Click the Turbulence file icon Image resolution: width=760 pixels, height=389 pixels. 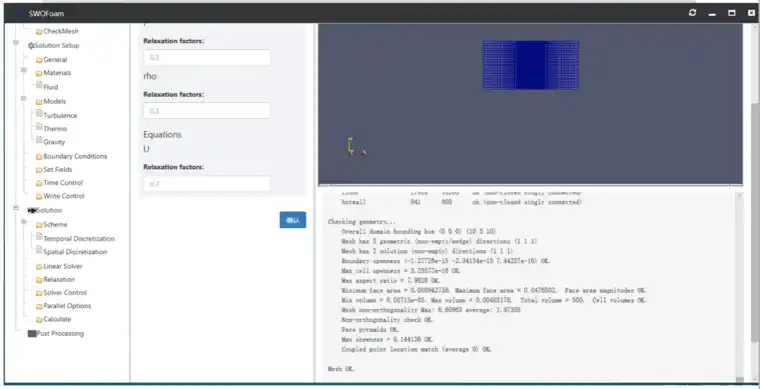[39, 114]
